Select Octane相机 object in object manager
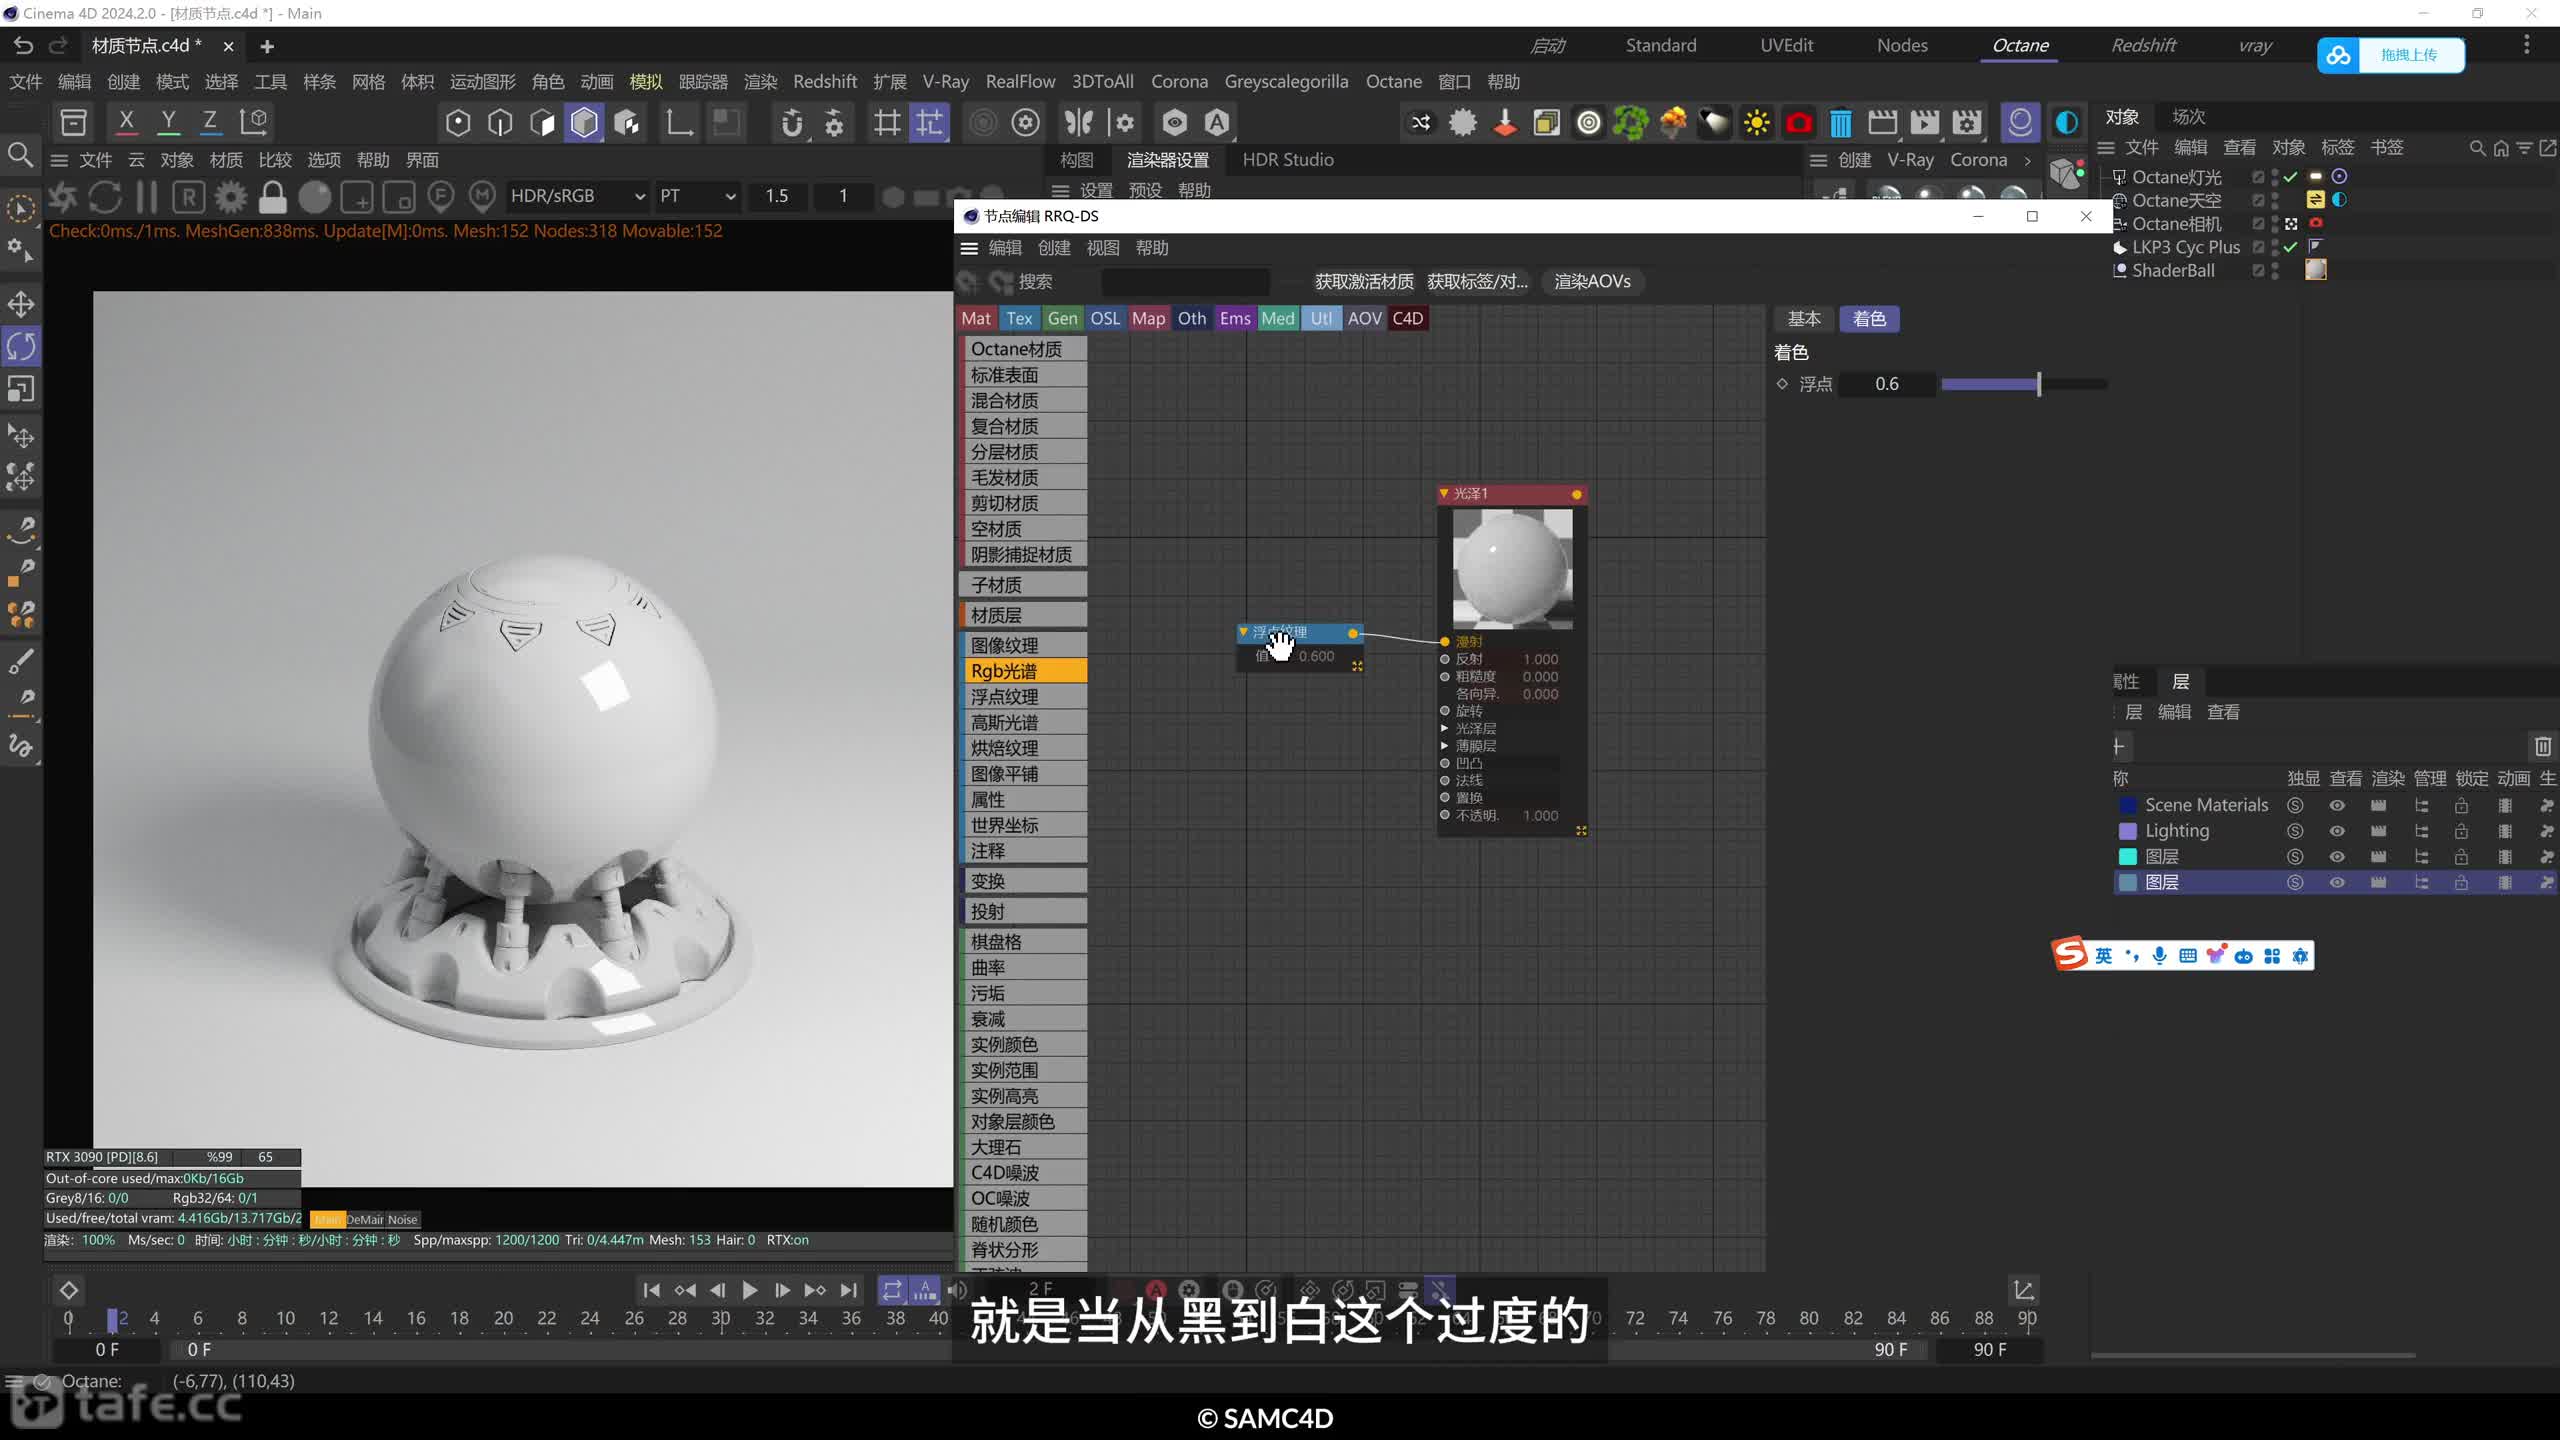The height and width of the screenshot is (1440, 2560). coord(2176,223)
